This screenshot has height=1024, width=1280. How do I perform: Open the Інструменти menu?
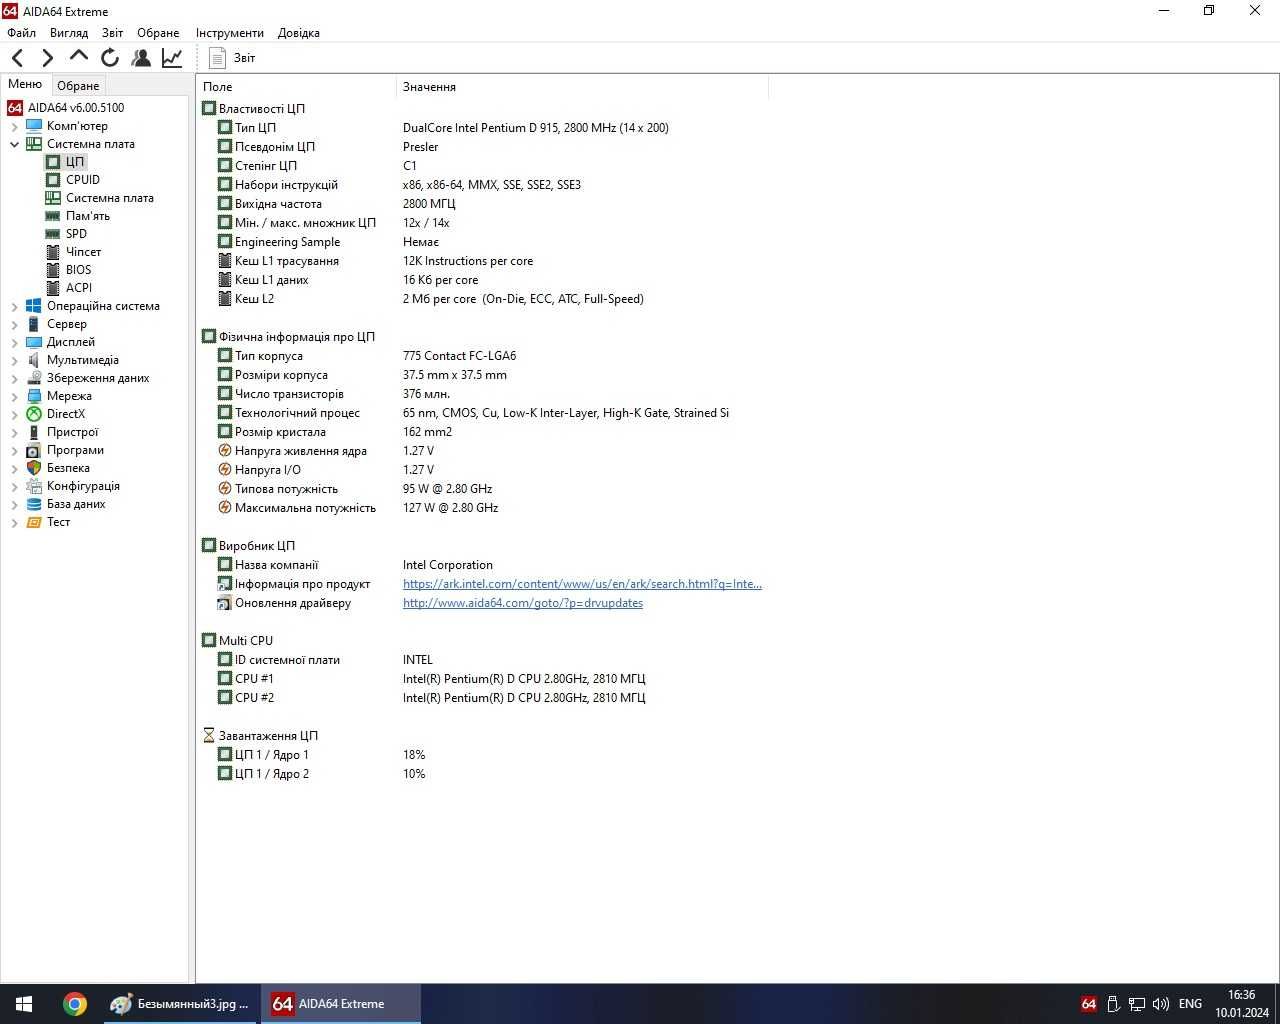230,33
